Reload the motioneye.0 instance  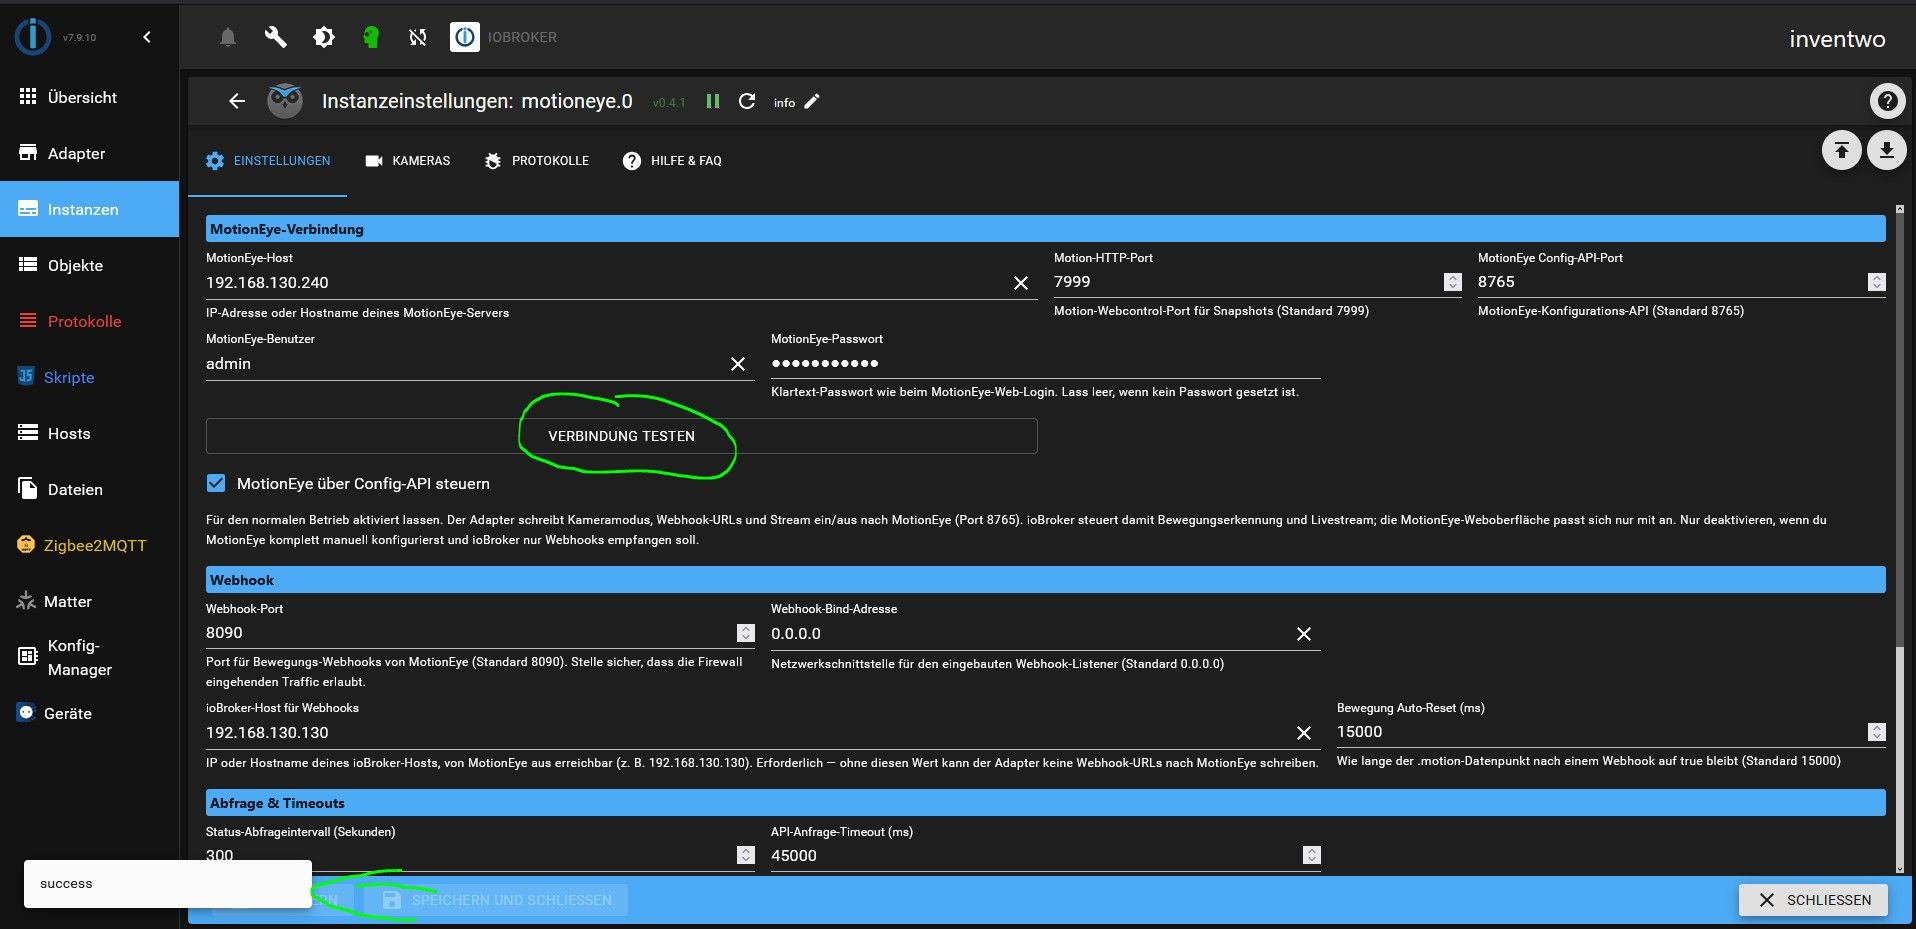[x=747, y=101]
